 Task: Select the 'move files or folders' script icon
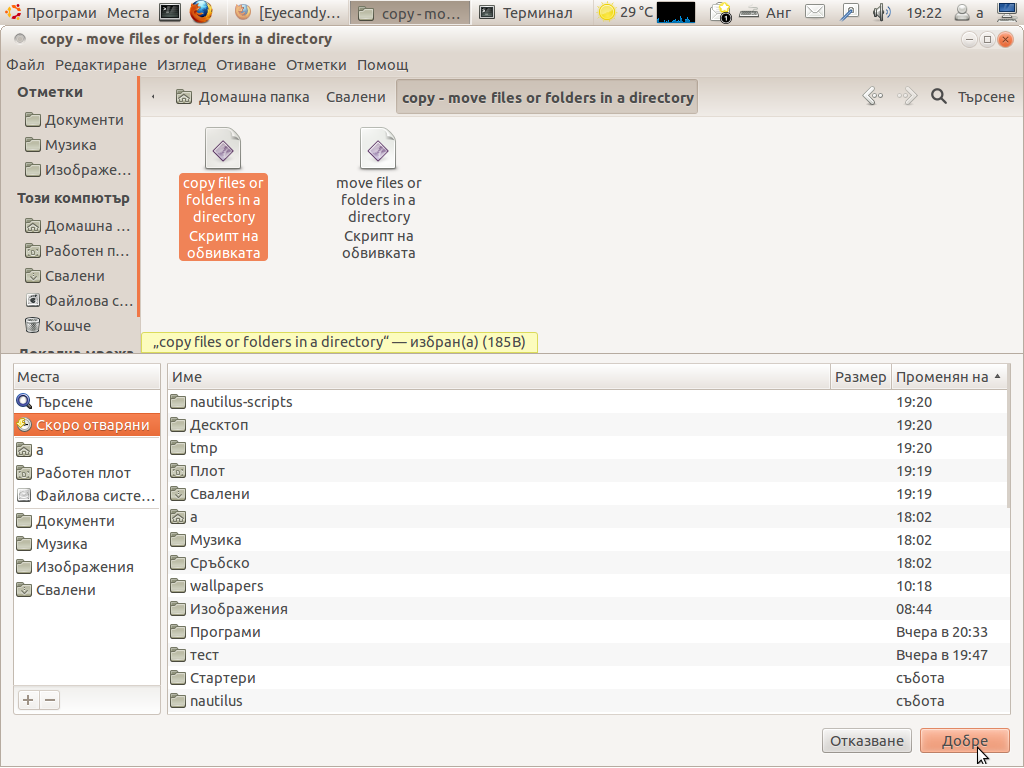(x=378, y=148)
